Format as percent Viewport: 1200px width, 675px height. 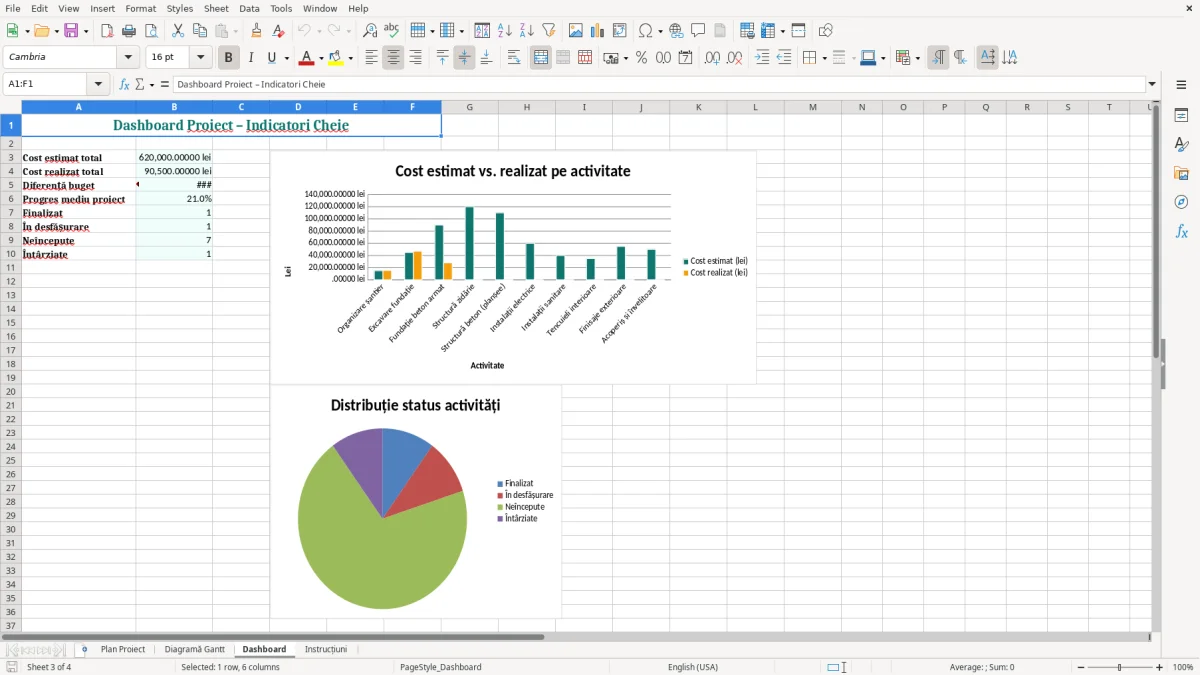(642, 58)
